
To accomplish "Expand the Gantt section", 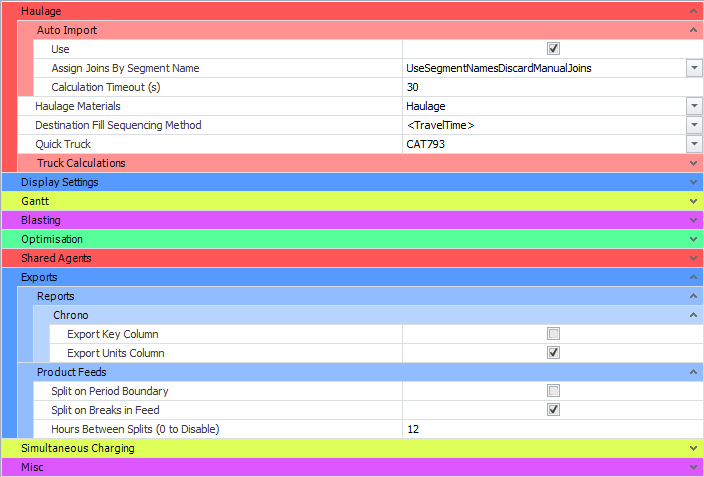I will pos(693,201).
